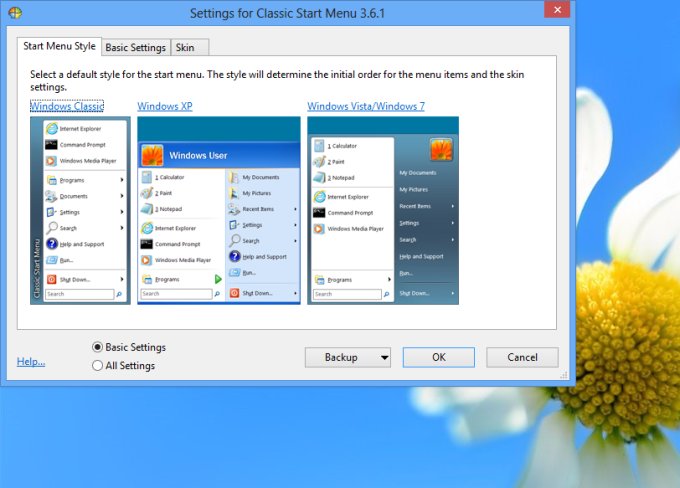Click Notepad icon in XP preview

pos(147,209)
